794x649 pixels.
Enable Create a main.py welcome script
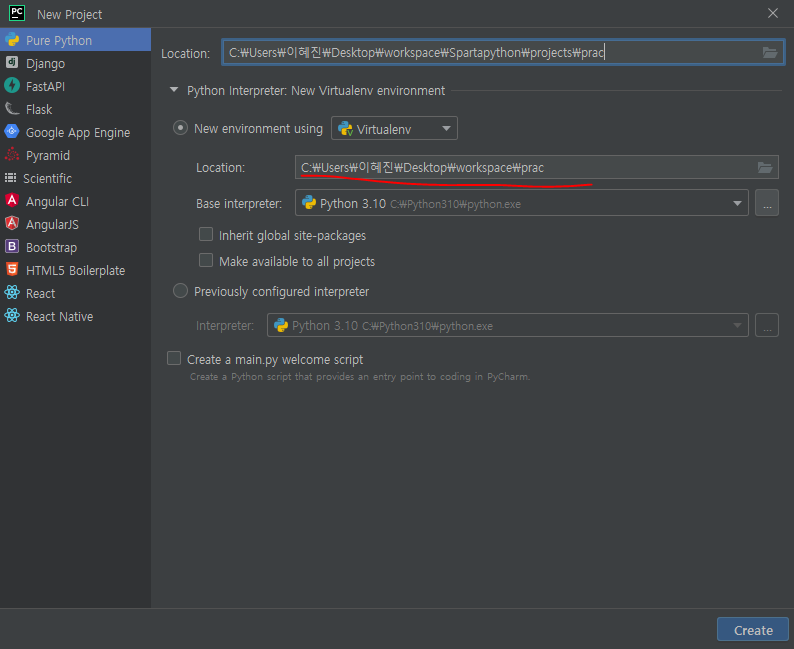pos(174,358)
